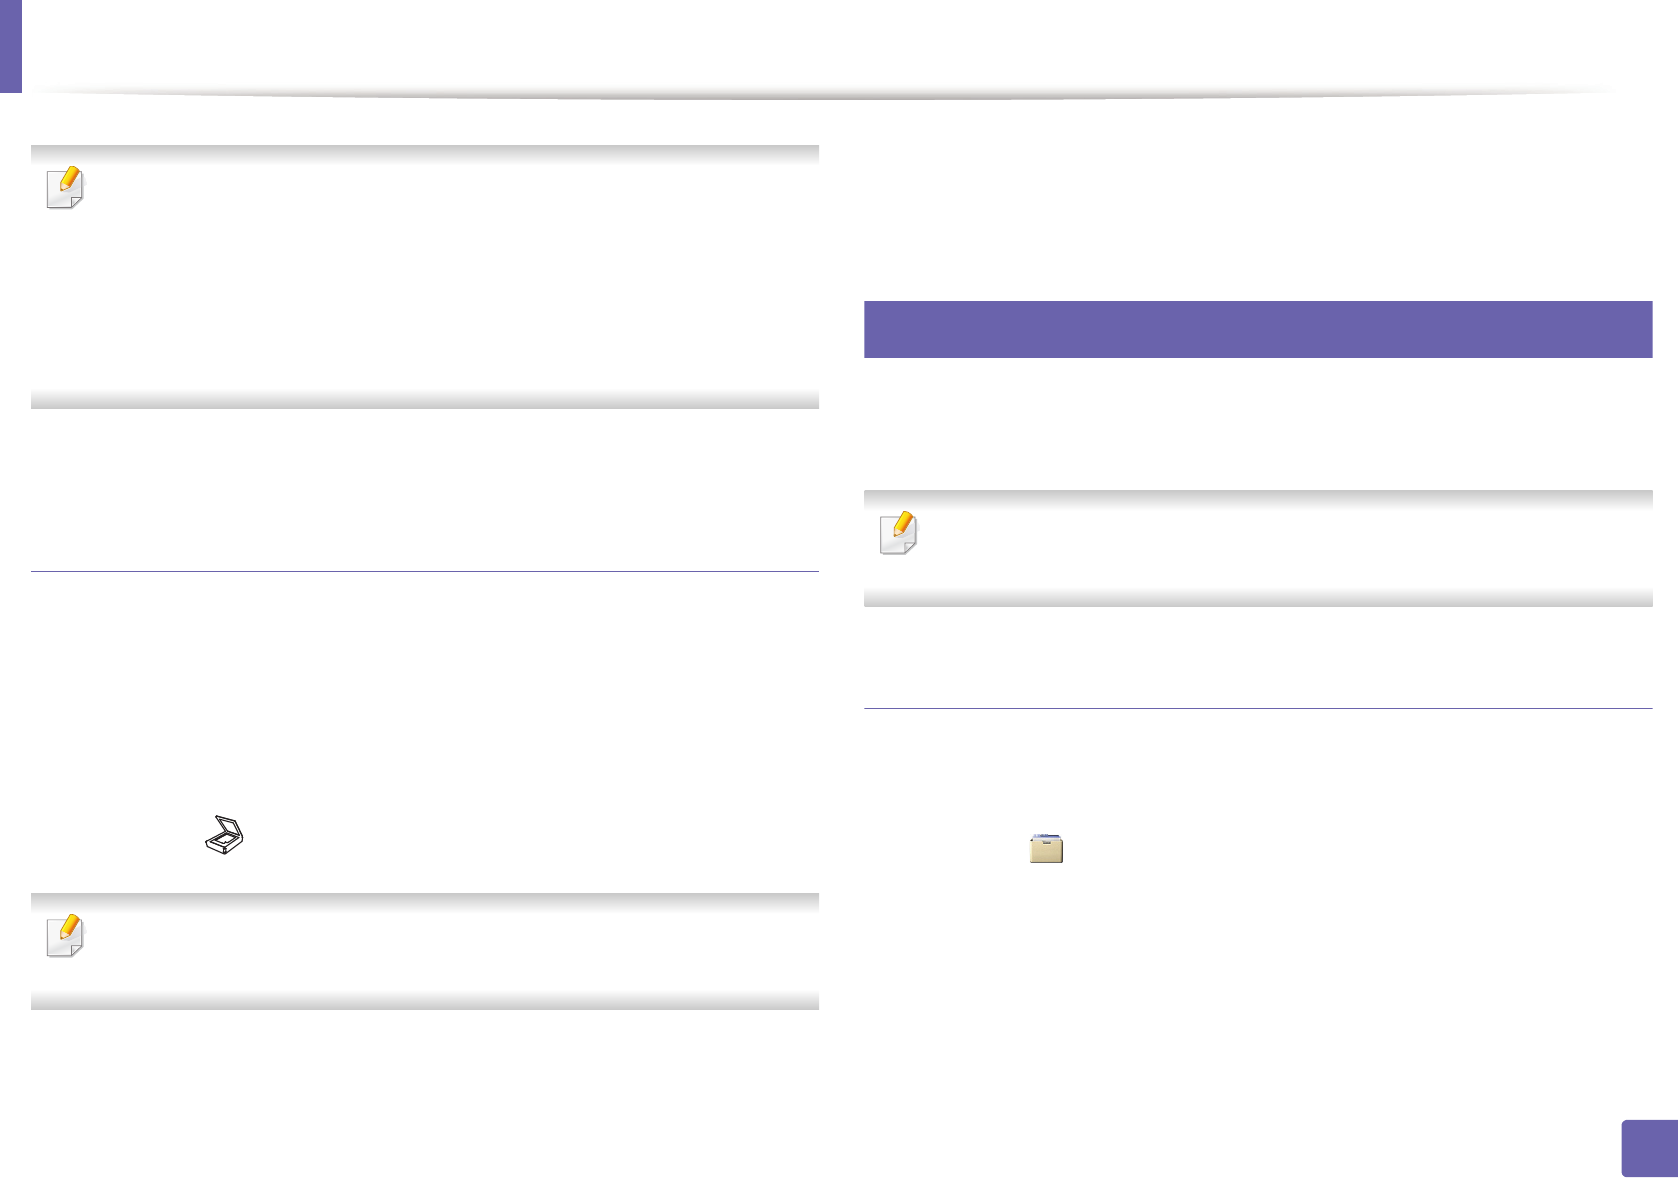The height and width of the screenshot is (1178, 1678).
Task: Click the bottom gray border of the upper-left note box
Action: (424, 400)
